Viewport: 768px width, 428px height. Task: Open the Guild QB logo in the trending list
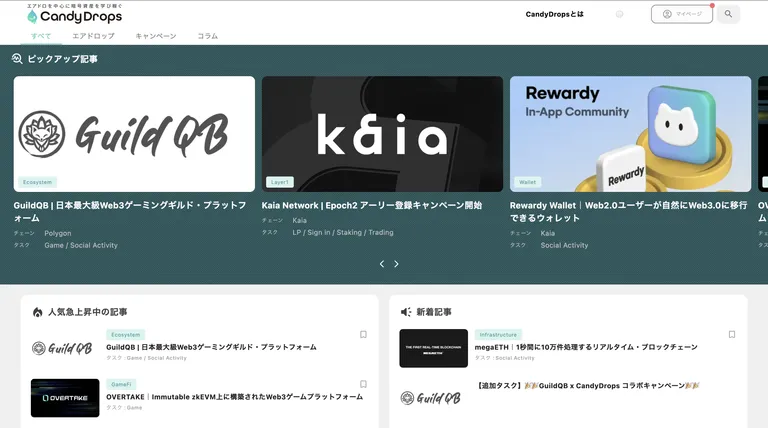pyautogui.click(x=62, y=348)
